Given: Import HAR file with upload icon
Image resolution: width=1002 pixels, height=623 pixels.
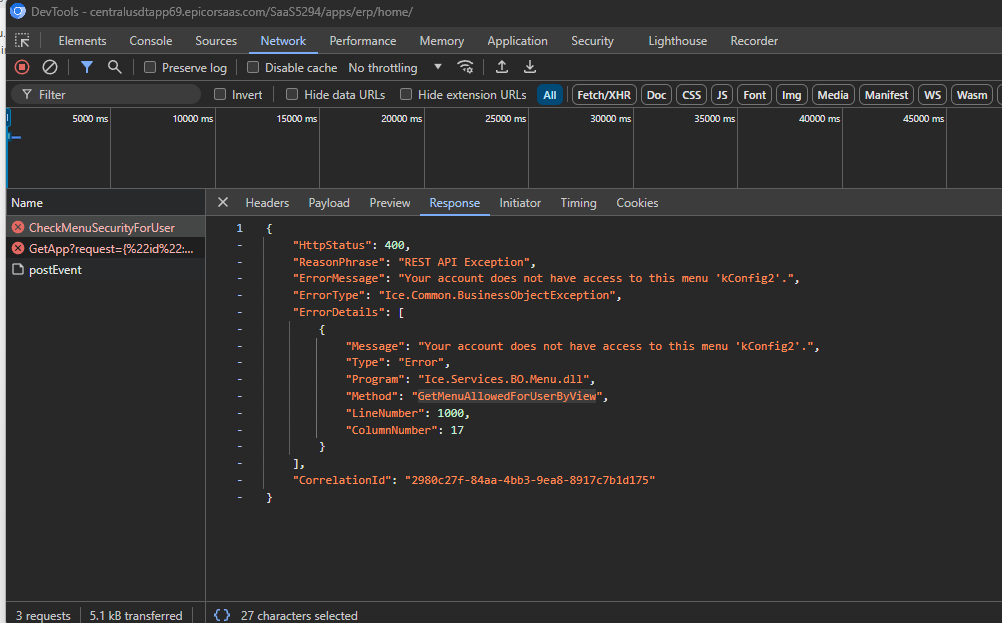Looking at the screenshot, I should 502,67.
